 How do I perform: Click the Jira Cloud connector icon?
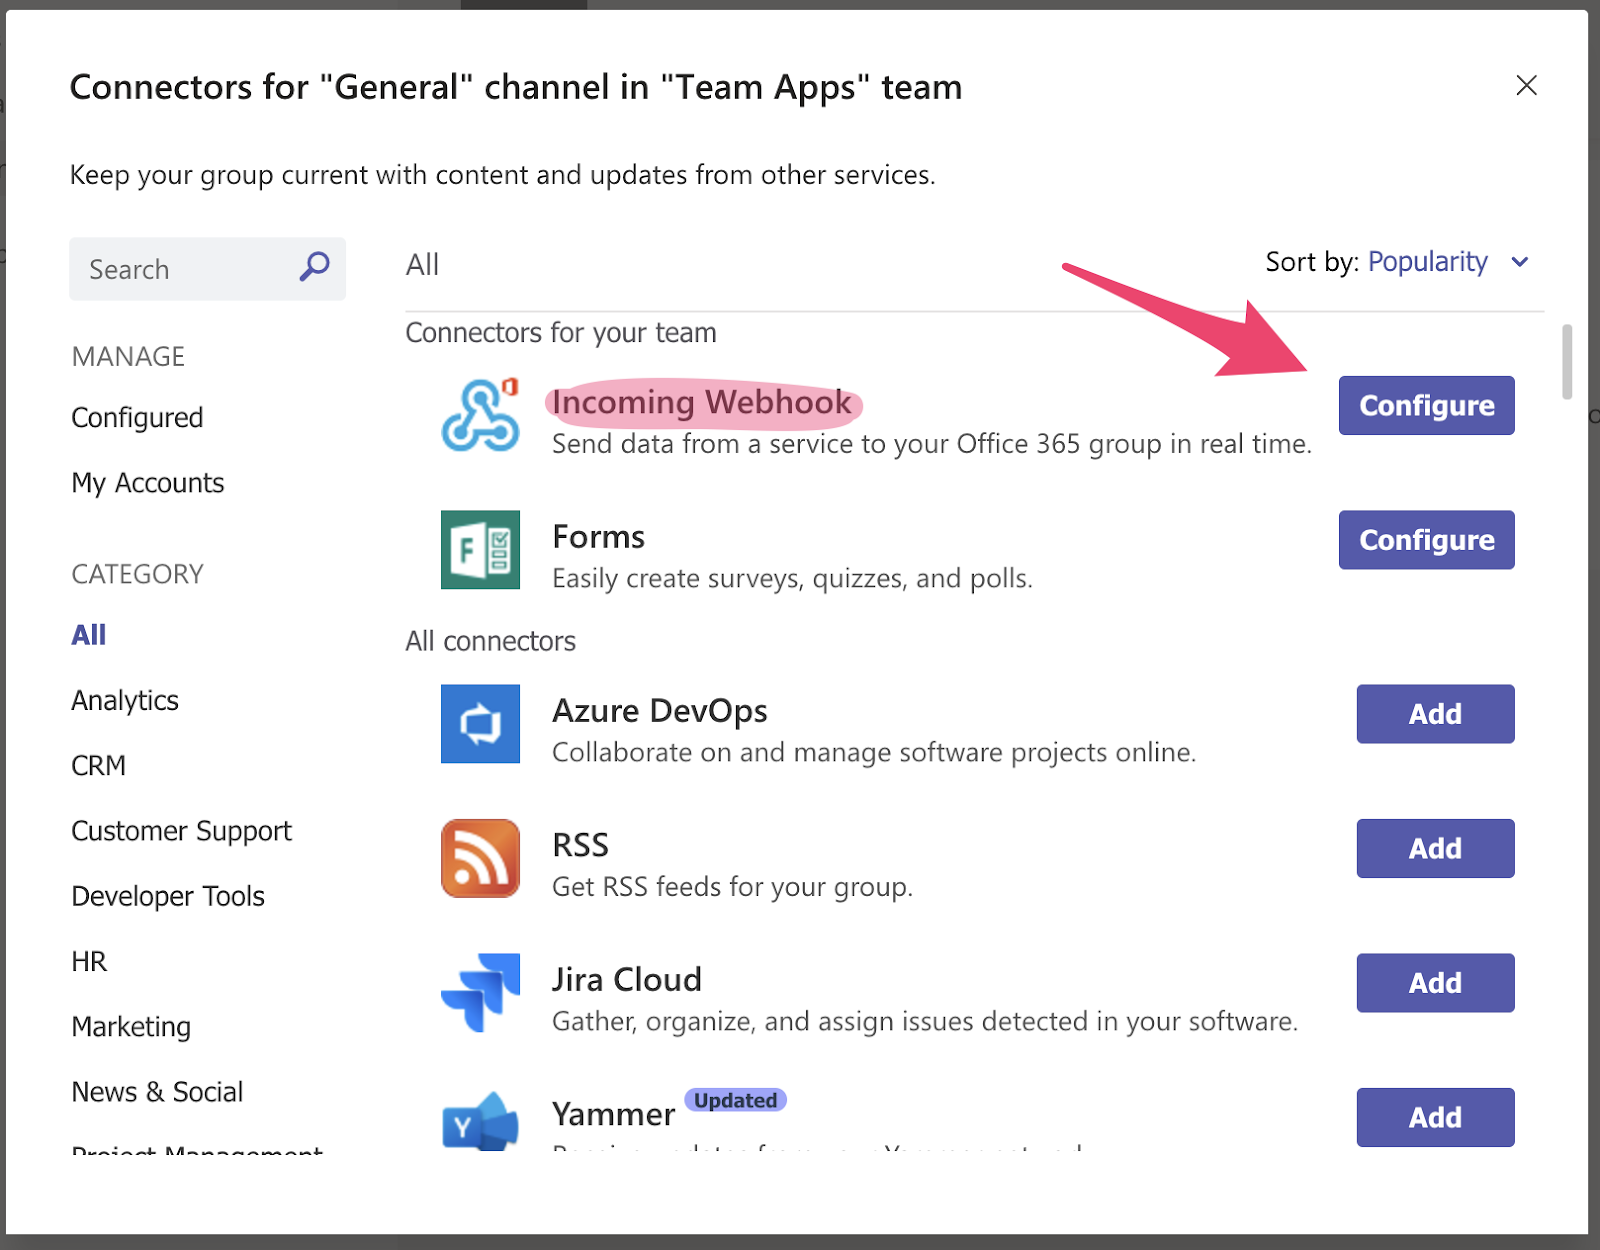click(x=481, y=992)
